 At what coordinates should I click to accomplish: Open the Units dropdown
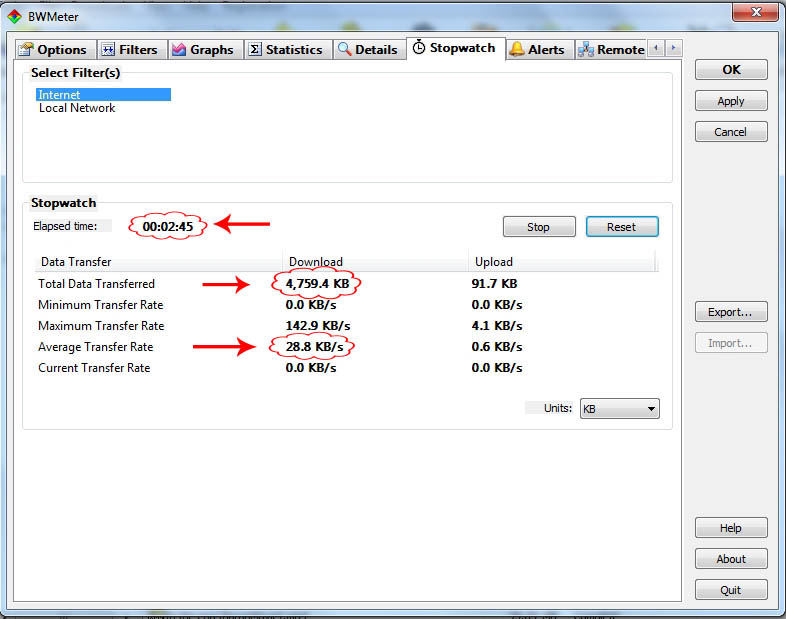[x=620, y=408]
